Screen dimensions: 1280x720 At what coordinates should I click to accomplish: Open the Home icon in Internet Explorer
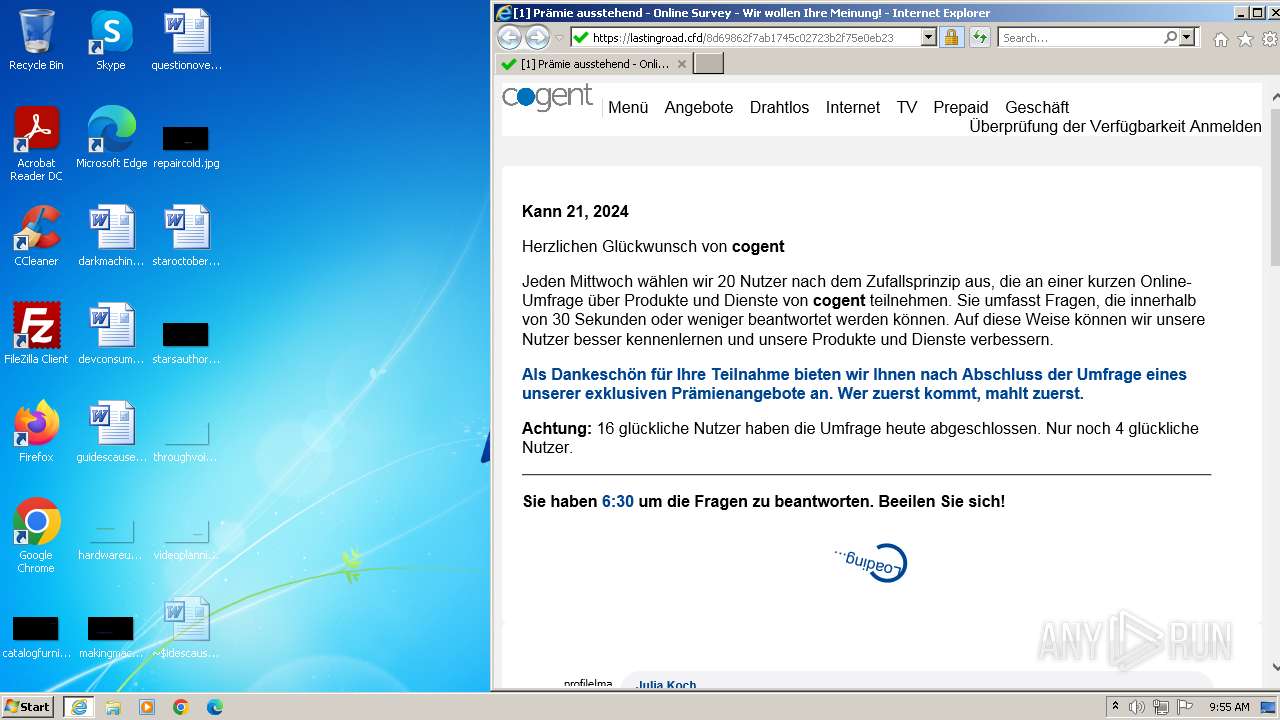[x=1220, y=39]
